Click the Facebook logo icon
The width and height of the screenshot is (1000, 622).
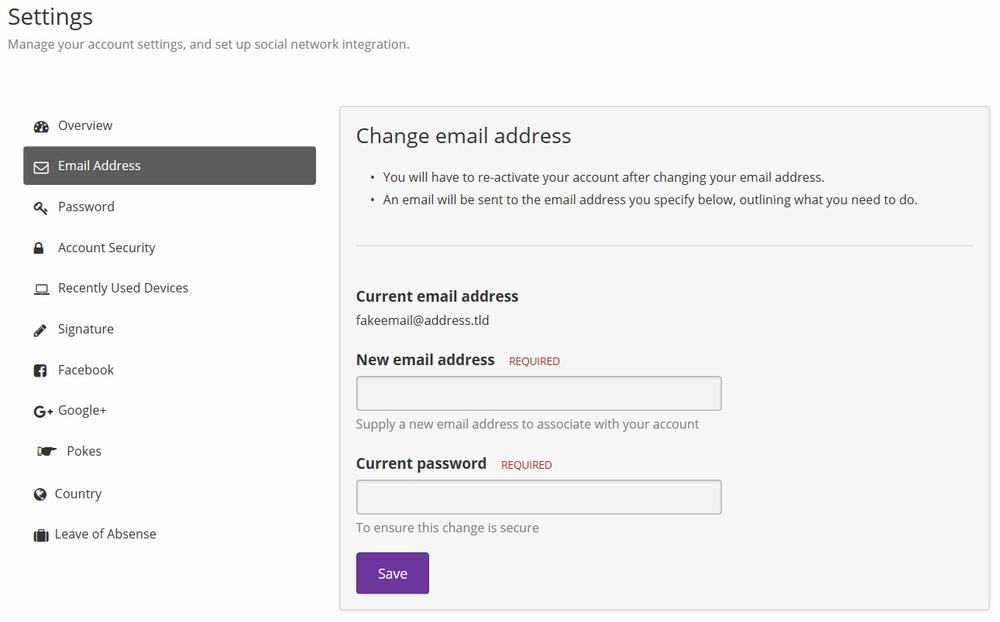coord(40,371)
